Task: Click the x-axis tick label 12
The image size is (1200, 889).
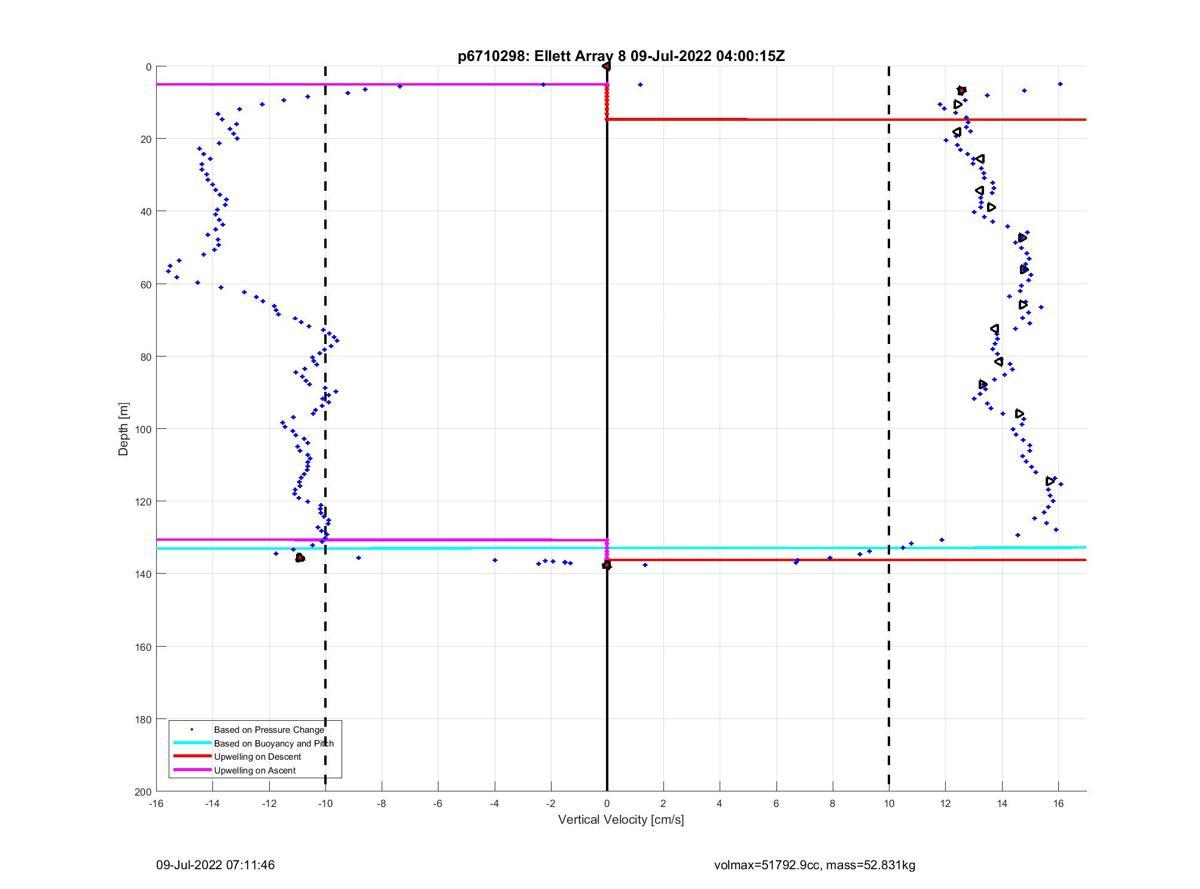Action: [x=945, y=803]
